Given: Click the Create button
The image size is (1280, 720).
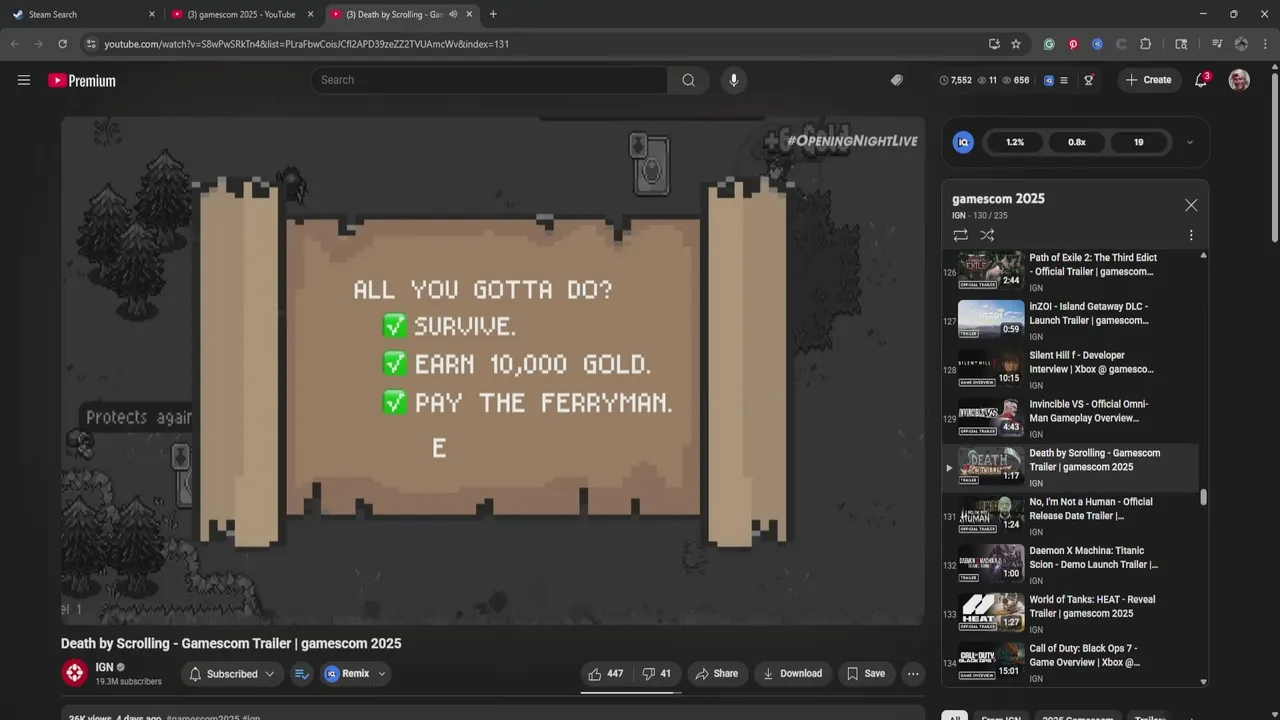Looking at the screenshot, I should click(x=1148, y=80).
